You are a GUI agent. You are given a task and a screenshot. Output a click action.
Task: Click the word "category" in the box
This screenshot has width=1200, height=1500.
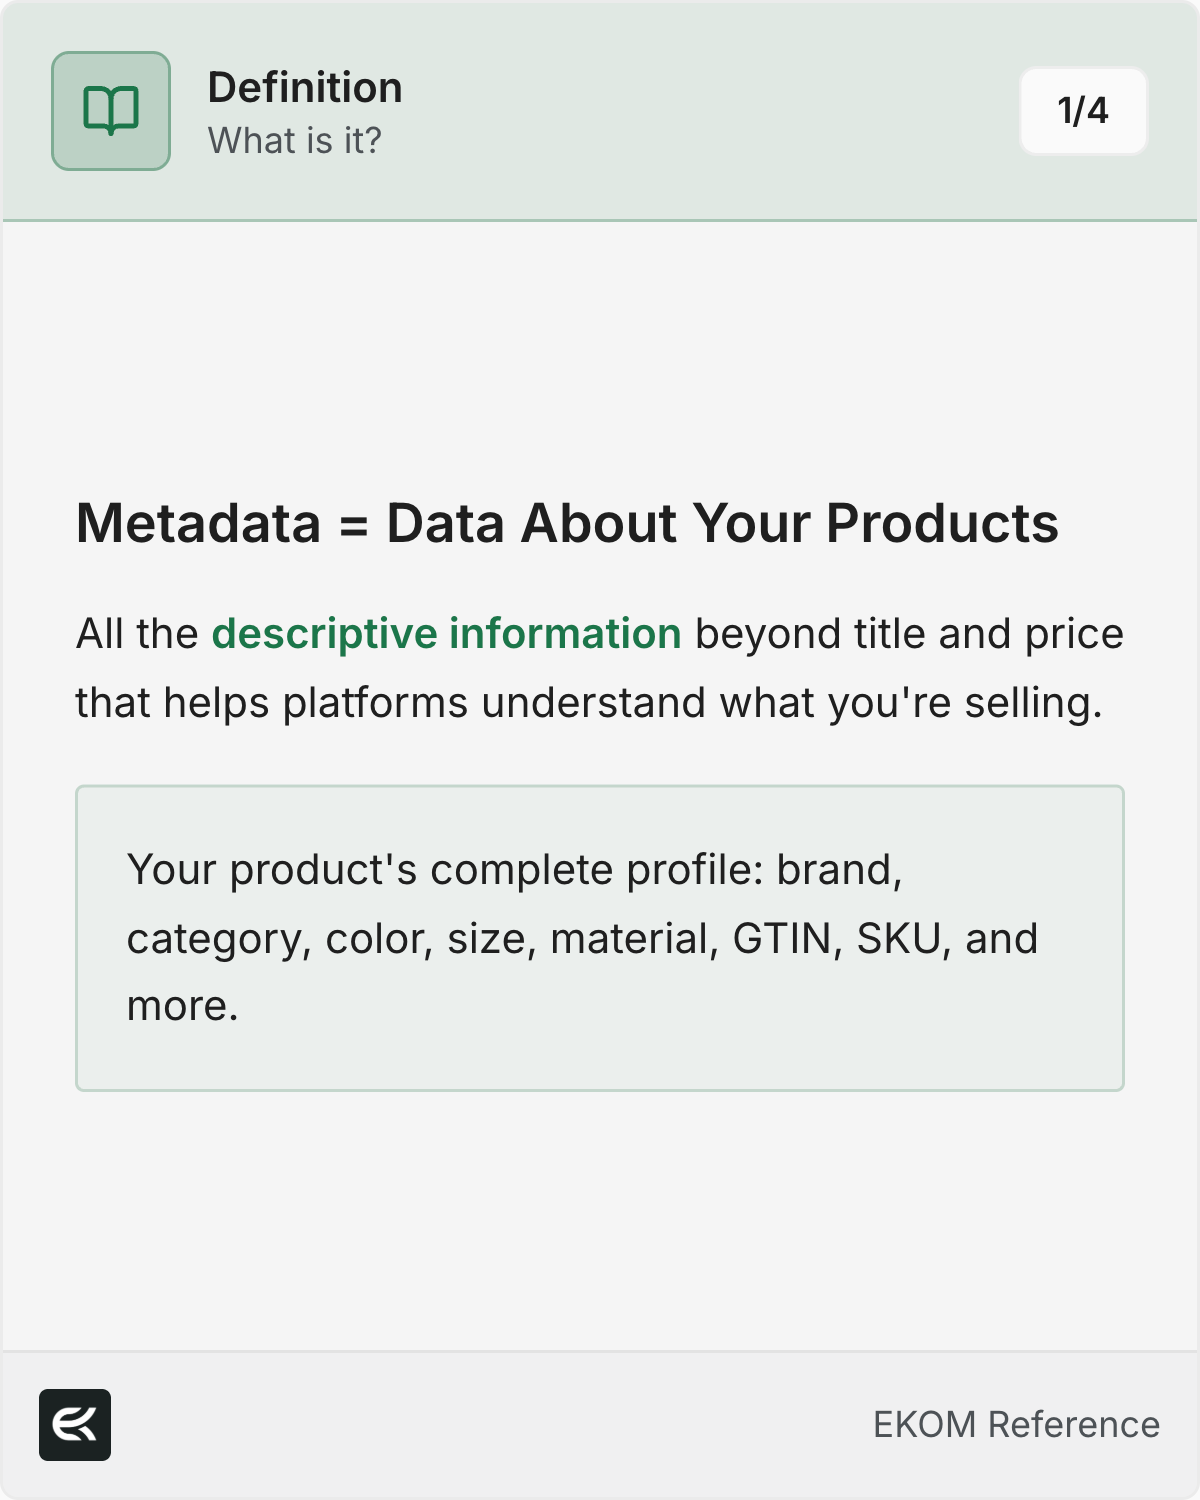219,939
